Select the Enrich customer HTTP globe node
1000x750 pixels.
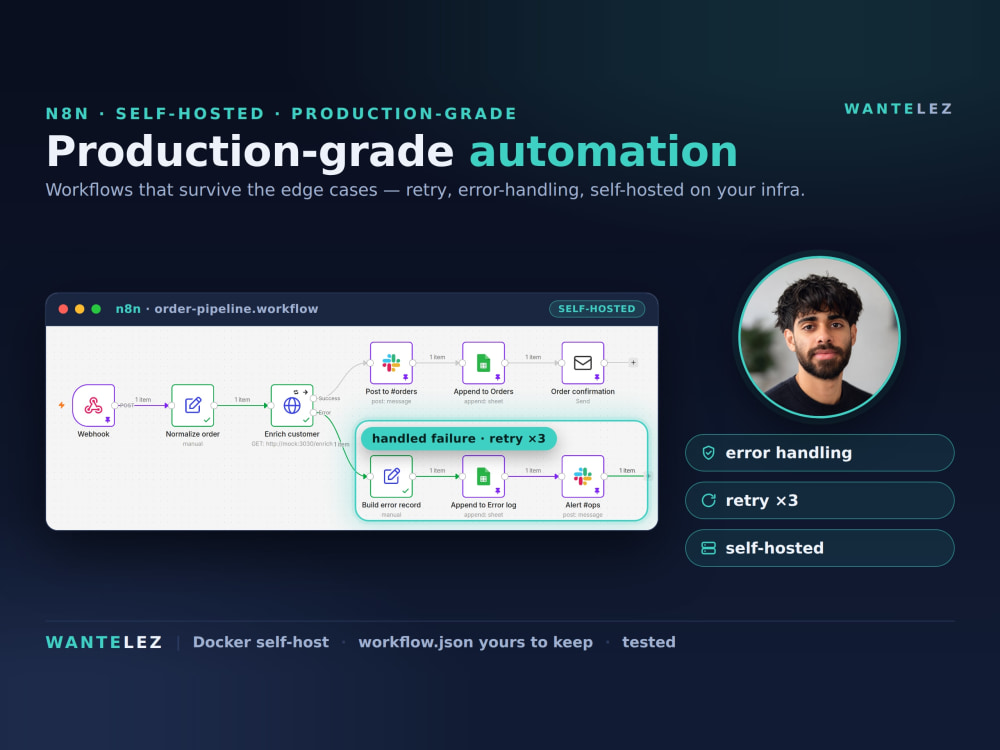[x=291, y=405]
